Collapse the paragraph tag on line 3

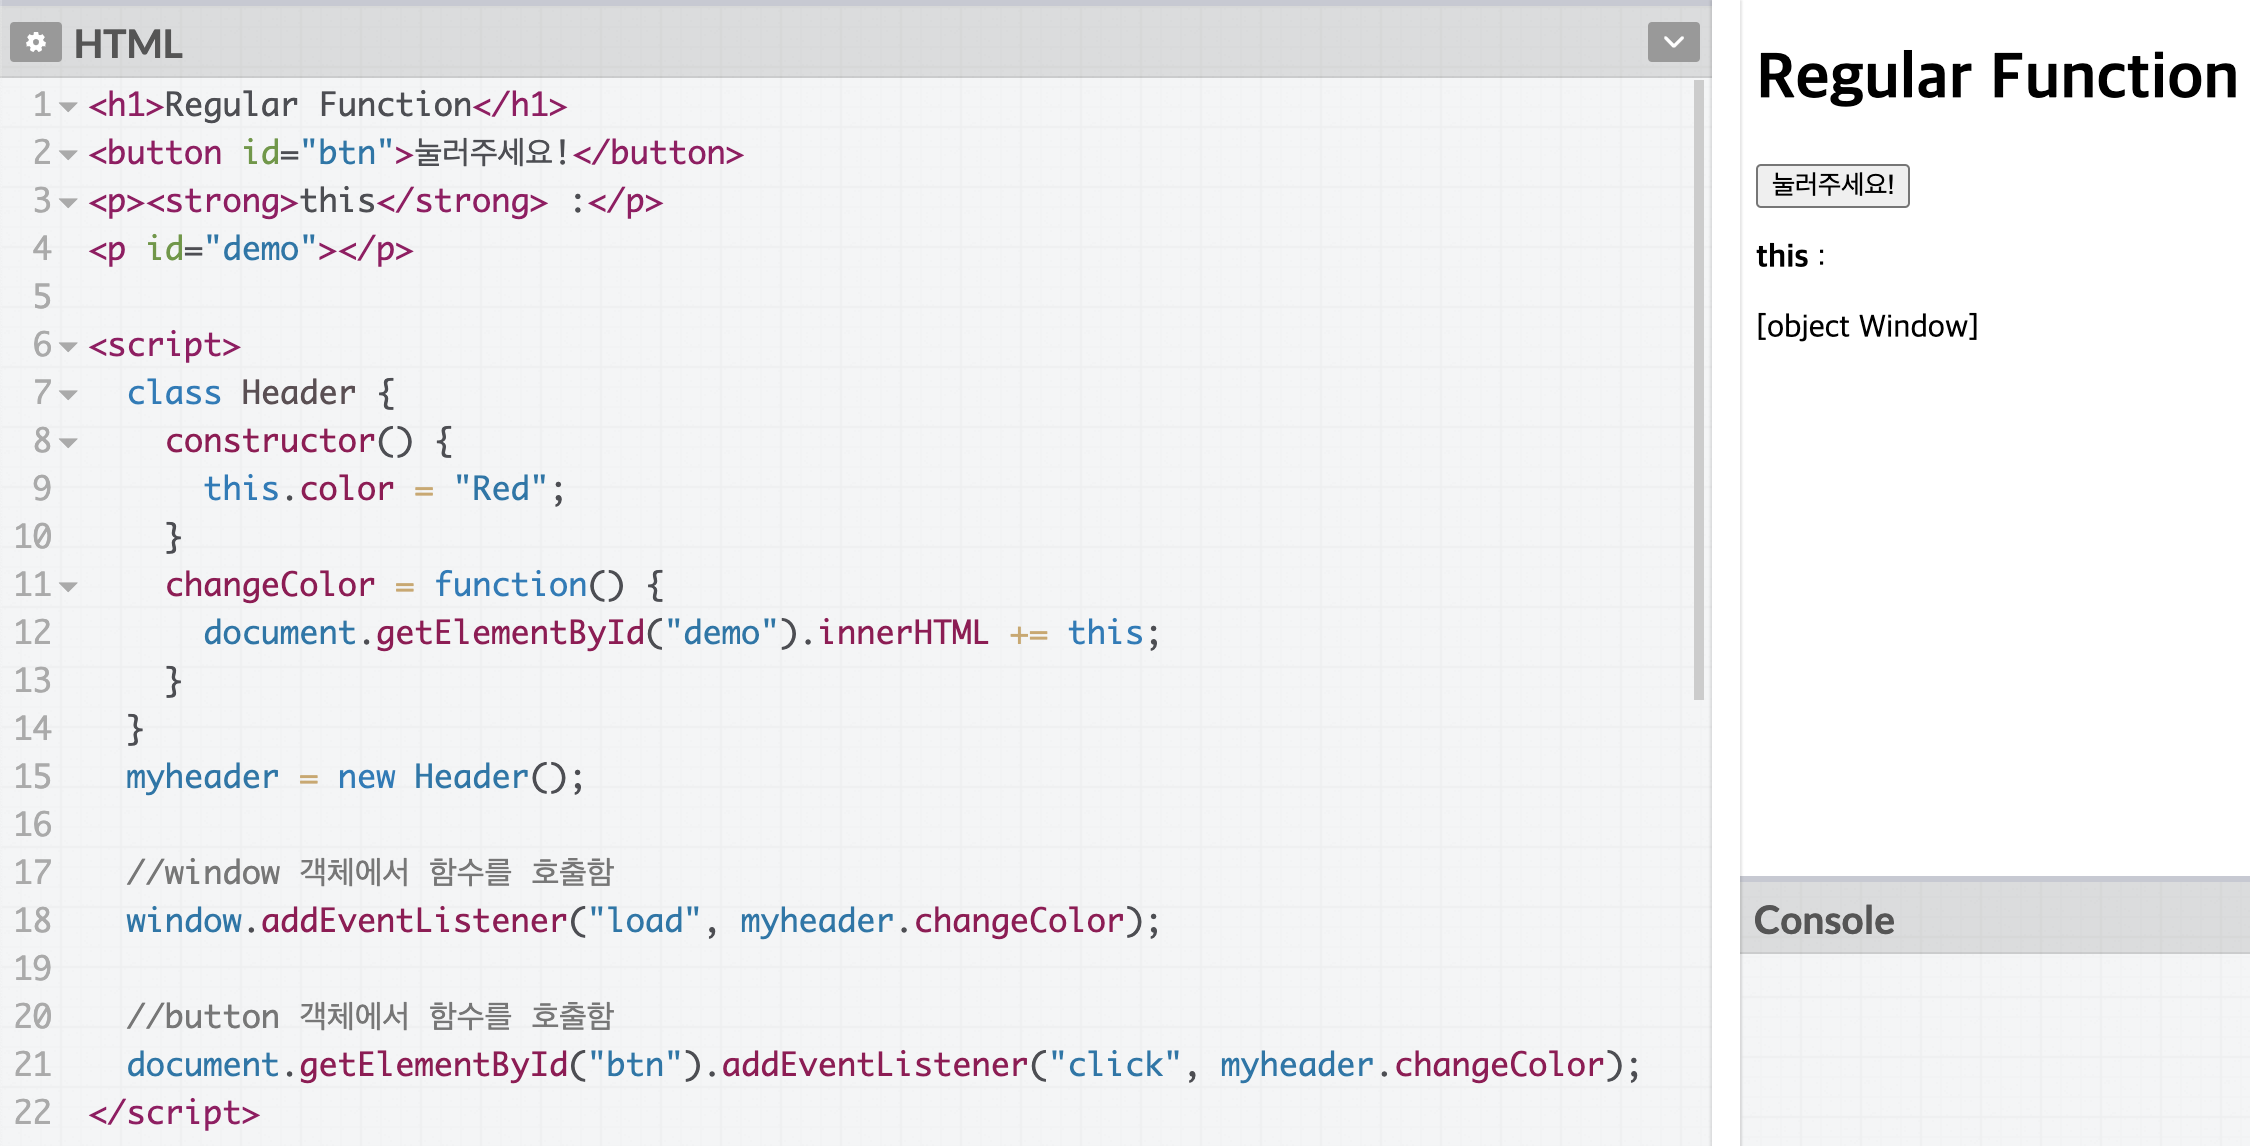tap(68, 202)
